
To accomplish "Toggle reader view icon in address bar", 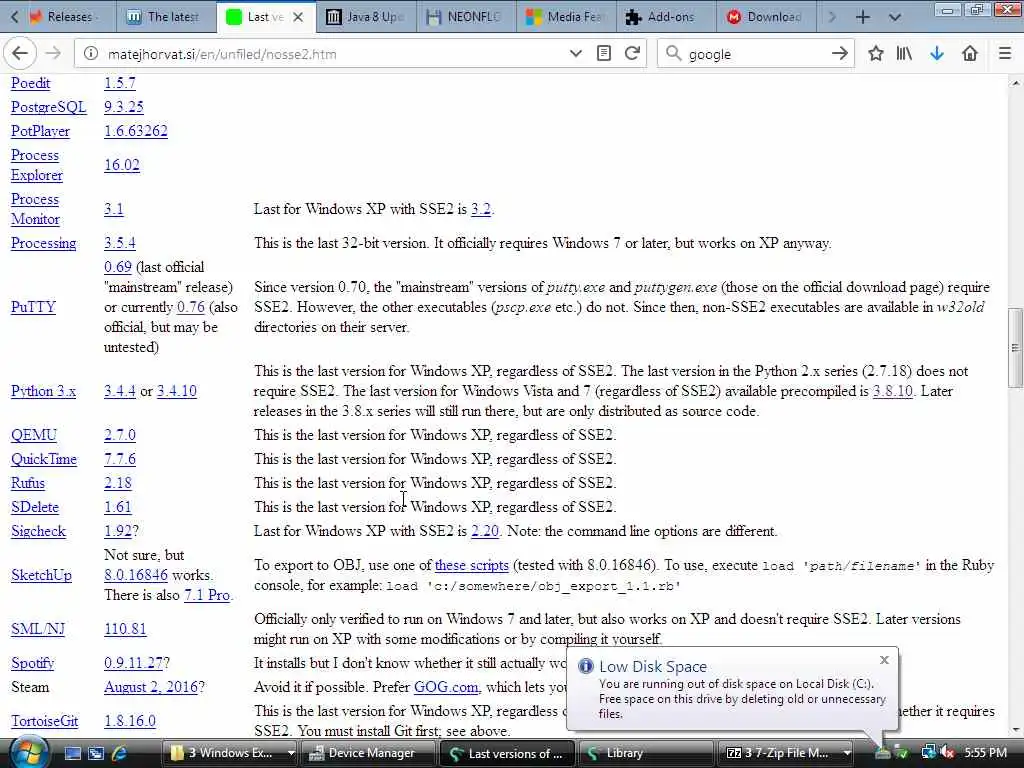I will pyautogui.click(x=603, y=54).
